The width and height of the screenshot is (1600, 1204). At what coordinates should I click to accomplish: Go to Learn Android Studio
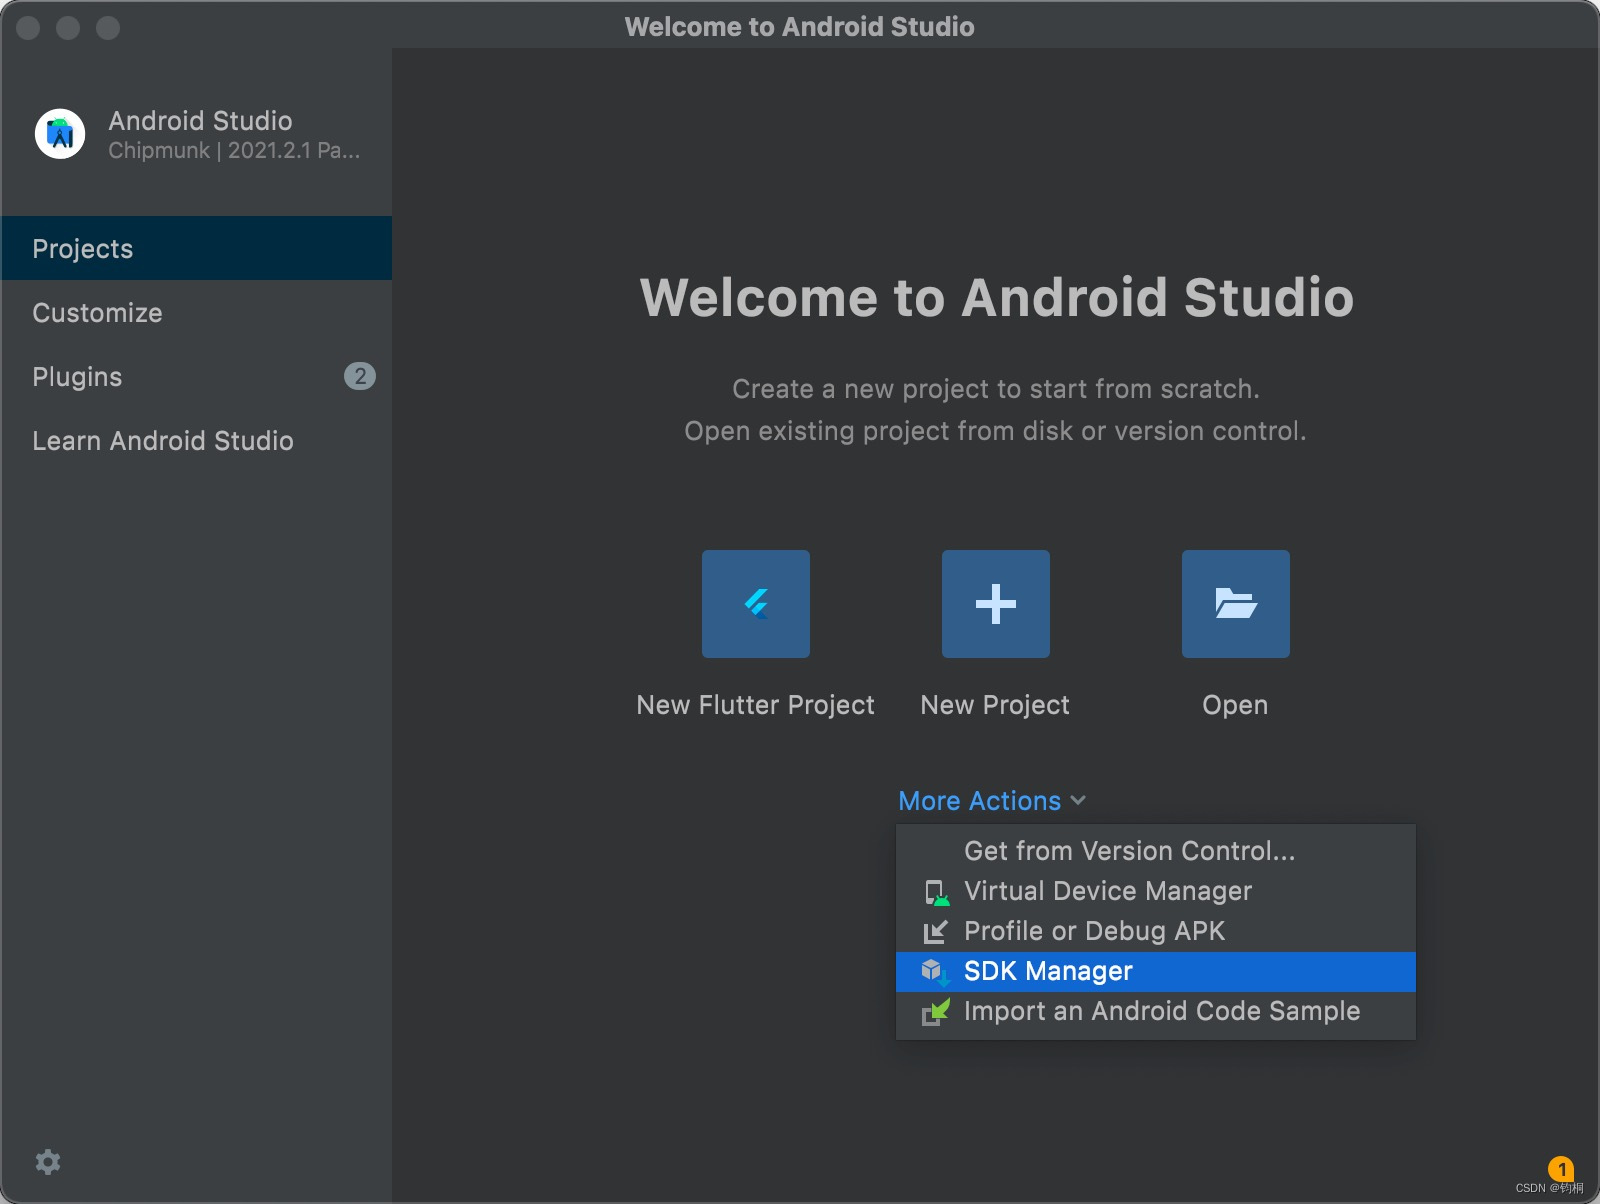pyautogui.click(x=196, y=440)
